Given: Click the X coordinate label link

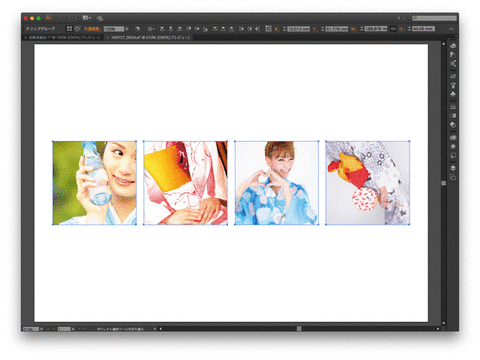Looking at the screenshot, I should [277, 29].
